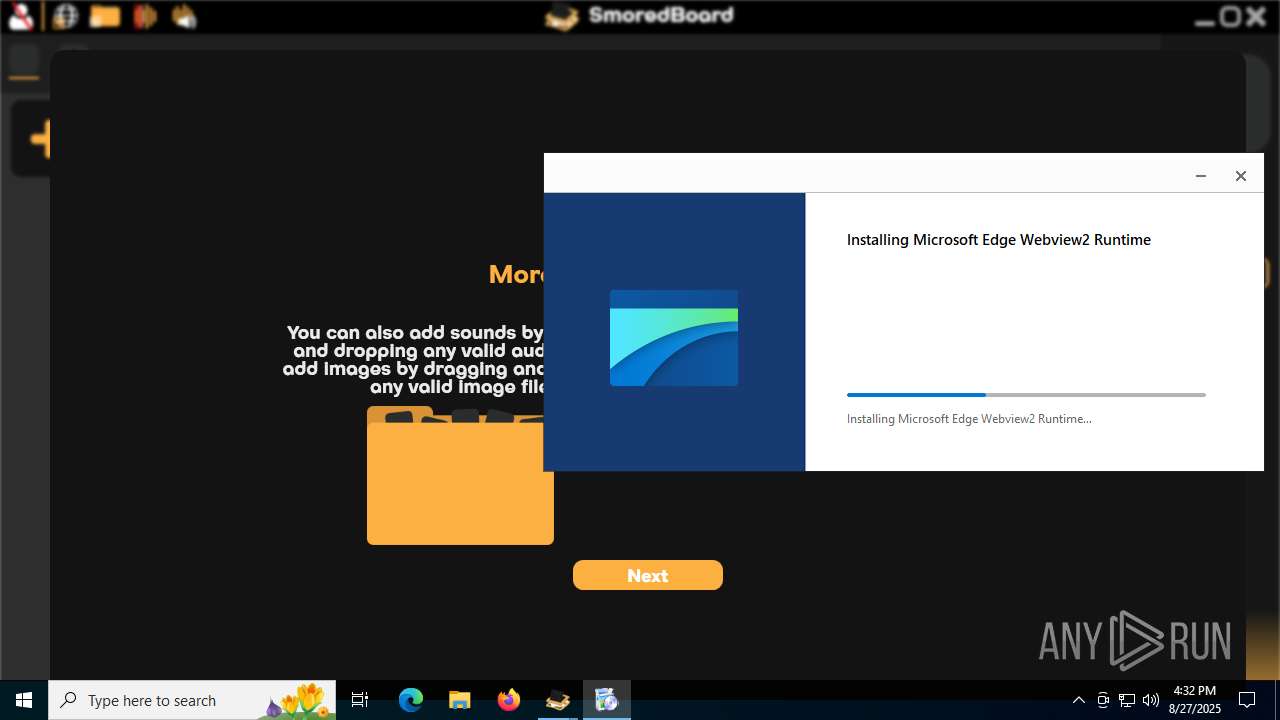Switch to the installer taskbar icon
Viewport: 1280px width, 720px height.
coord(607,700)
